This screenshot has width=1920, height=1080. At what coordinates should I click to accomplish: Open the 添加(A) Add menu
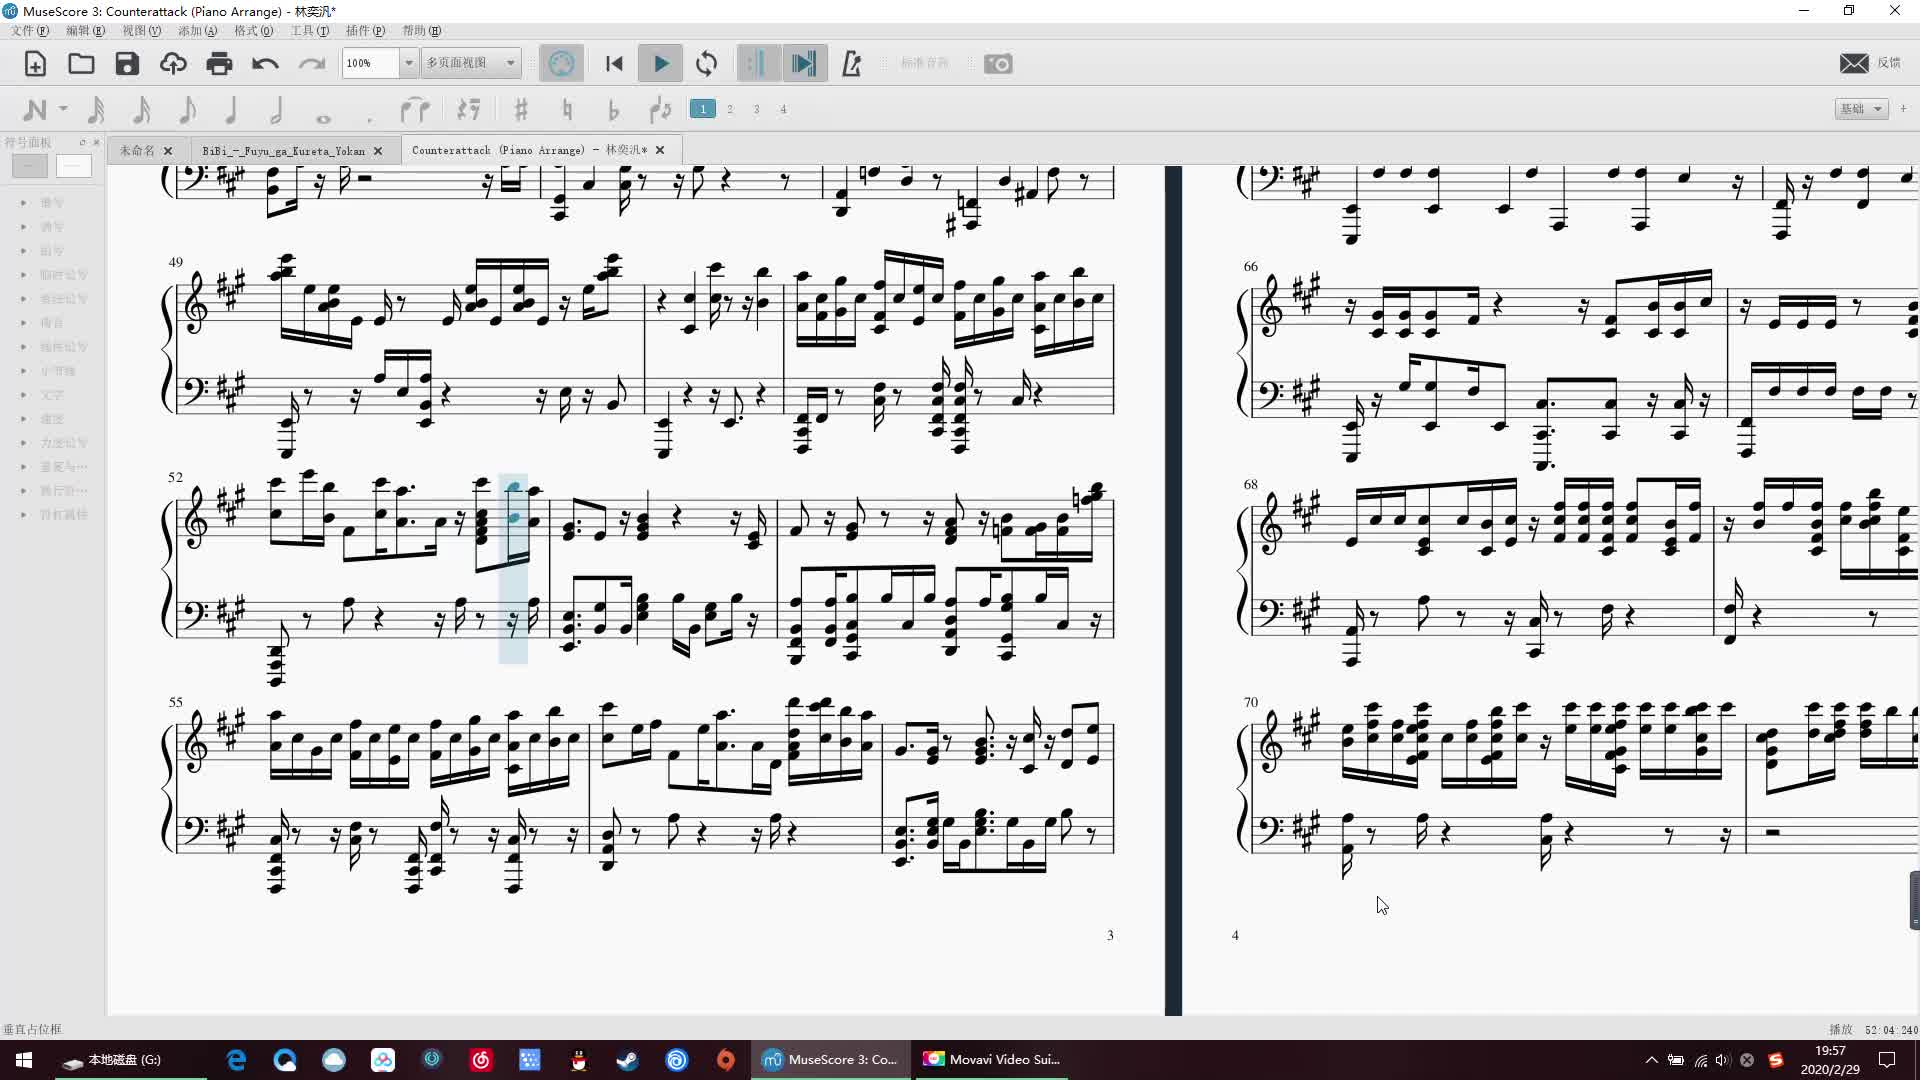pyautogui.click(x=197, y=31)
